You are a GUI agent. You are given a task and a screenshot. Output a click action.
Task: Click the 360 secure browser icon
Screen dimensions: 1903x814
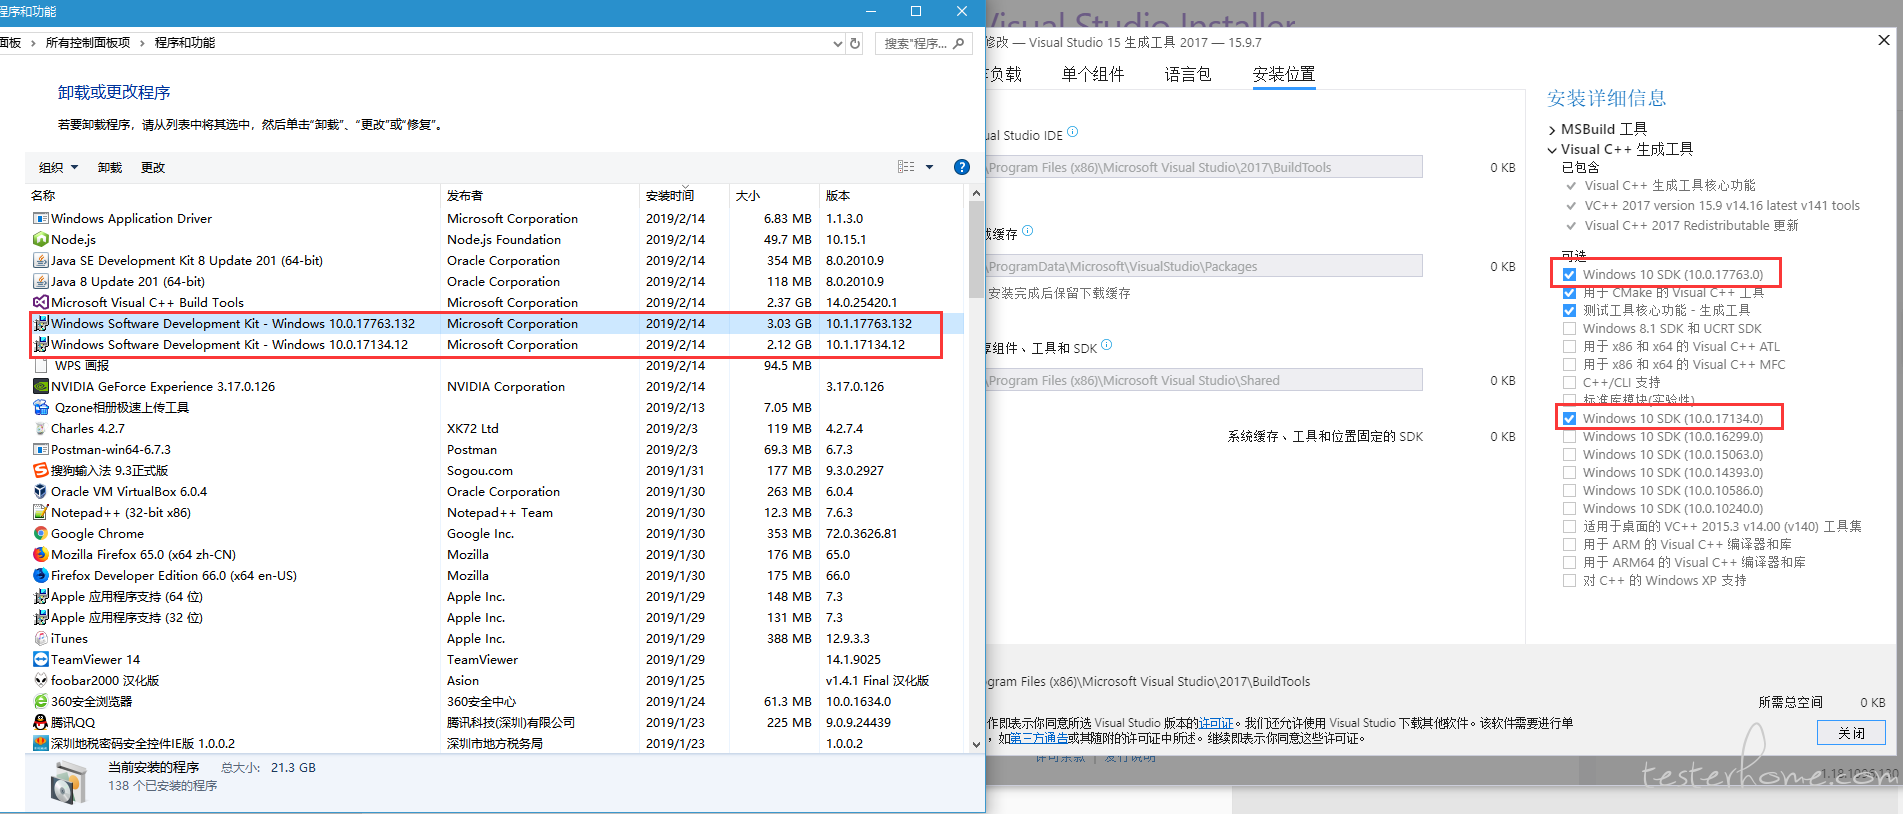[41, 701]
